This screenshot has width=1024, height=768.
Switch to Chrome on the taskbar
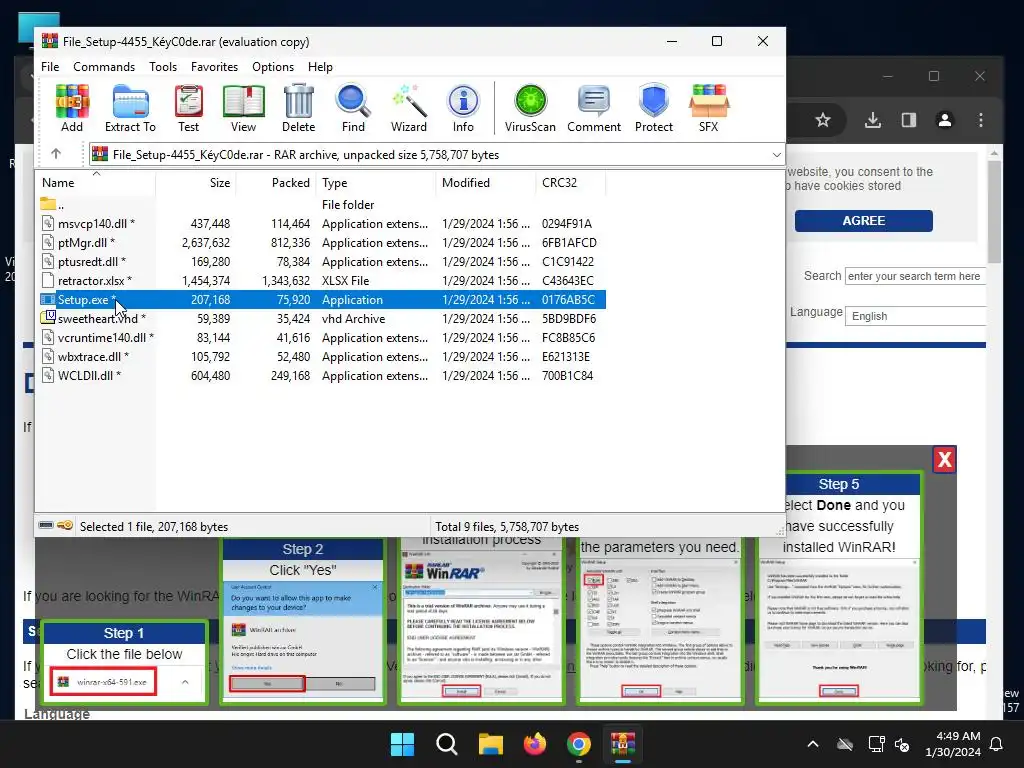(x=579, y=744)
